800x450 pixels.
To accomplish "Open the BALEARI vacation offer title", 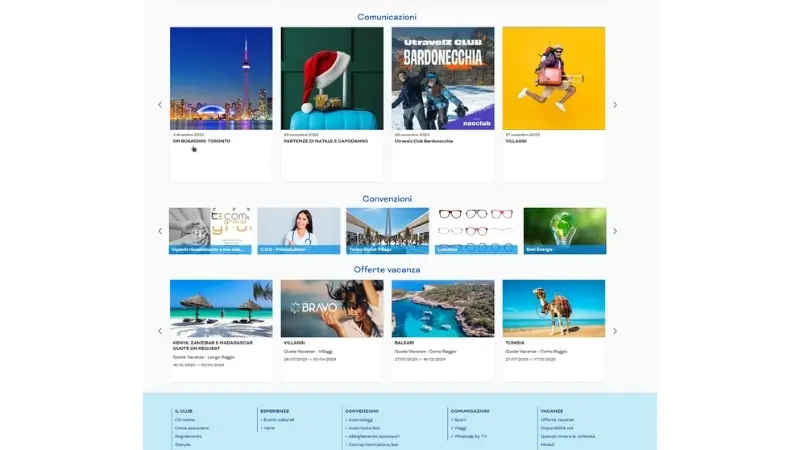I will pyautogui.click(x=404, y=343).
